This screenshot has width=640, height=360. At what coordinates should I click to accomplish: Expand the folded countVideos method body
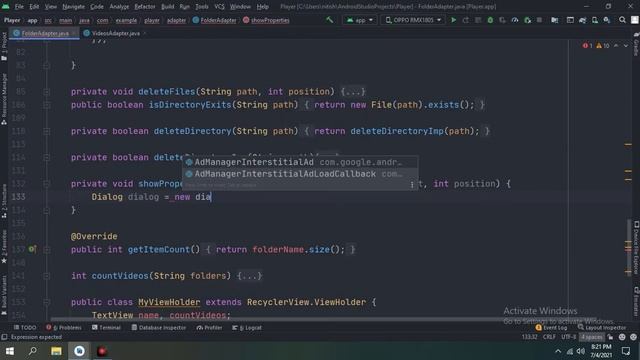tap(249, 276)
